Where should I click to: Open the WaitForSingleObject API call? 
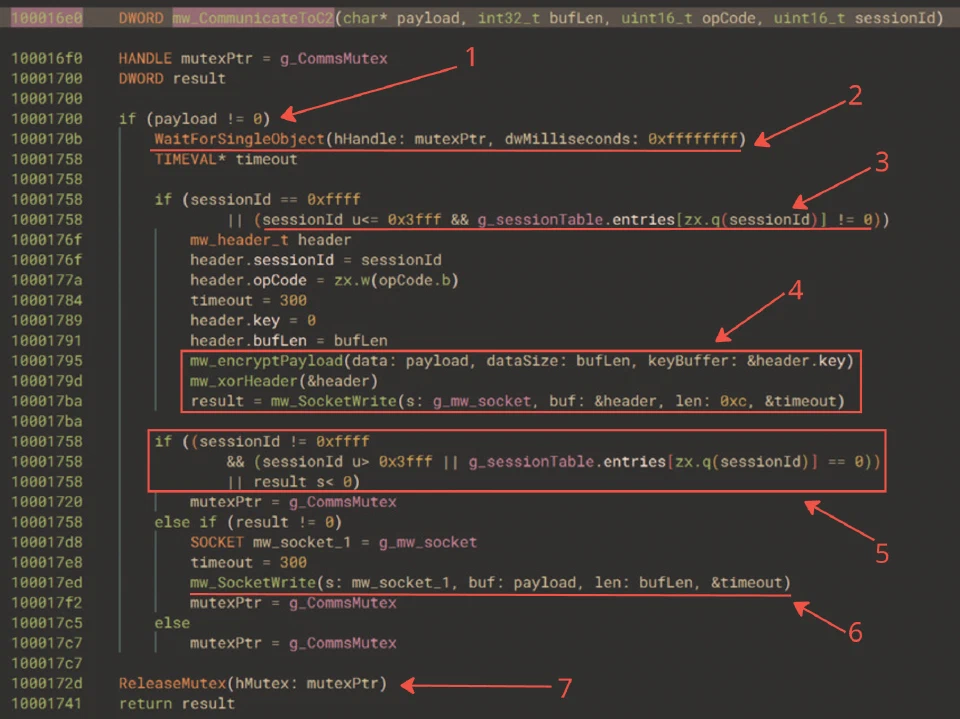pos(239,139)
